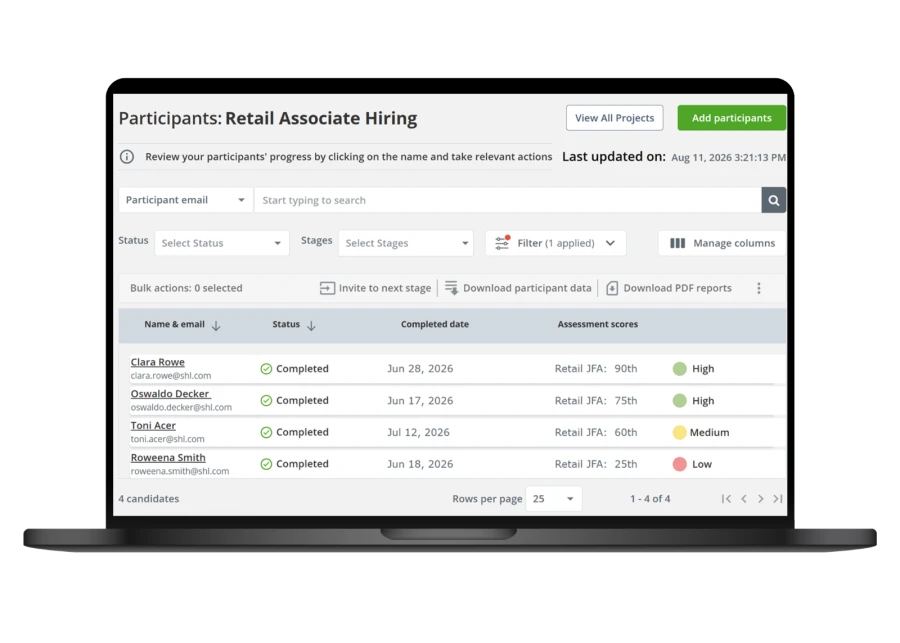This screenshot has height=643, width=900.
Task: Click the Invite to next stage arrow icon
Action: pos(327,288)
